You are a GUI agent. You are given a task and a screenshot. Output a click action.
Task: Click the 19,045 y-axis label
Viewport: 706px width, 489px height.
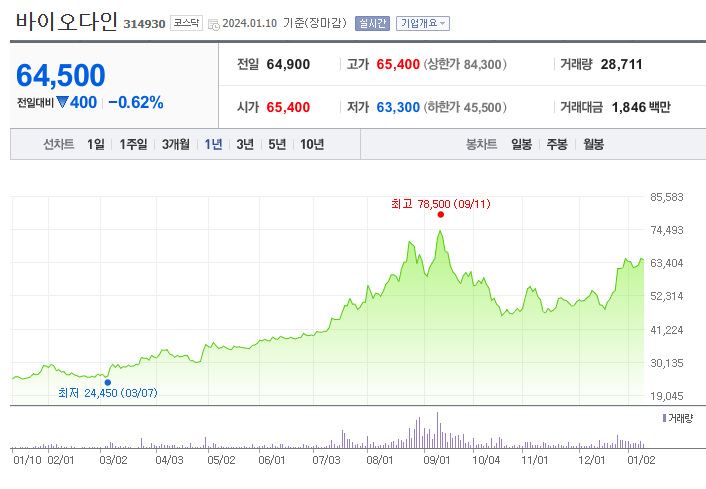tap(667, 396)
